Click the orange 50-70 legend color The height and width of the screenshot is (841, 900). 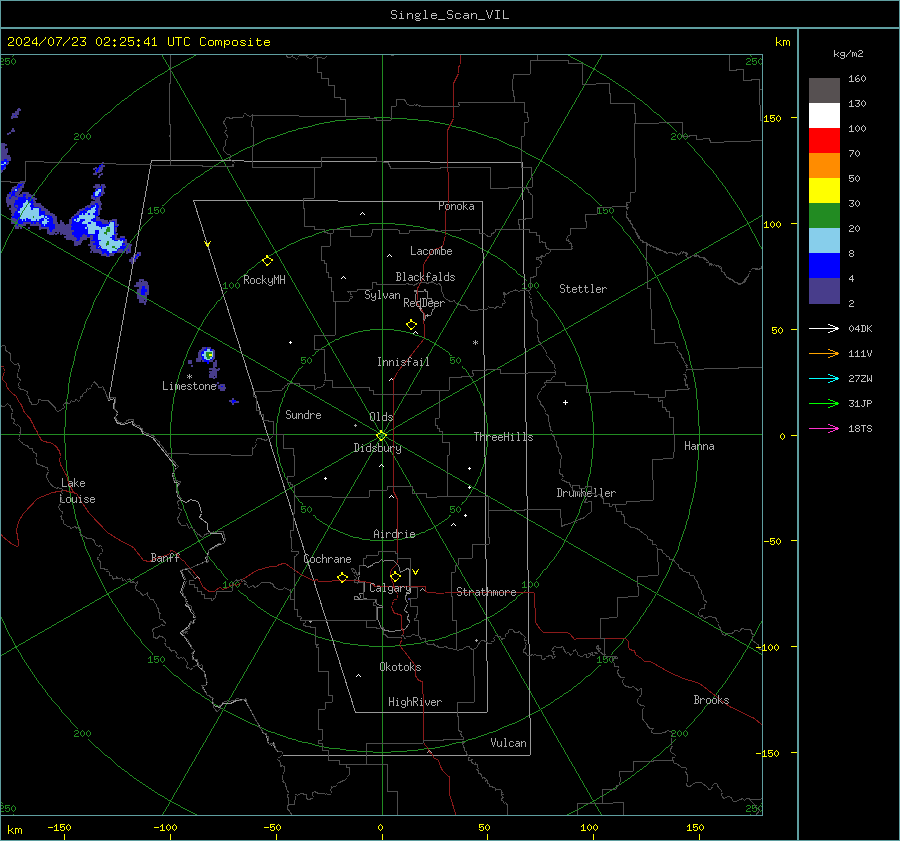824,166
